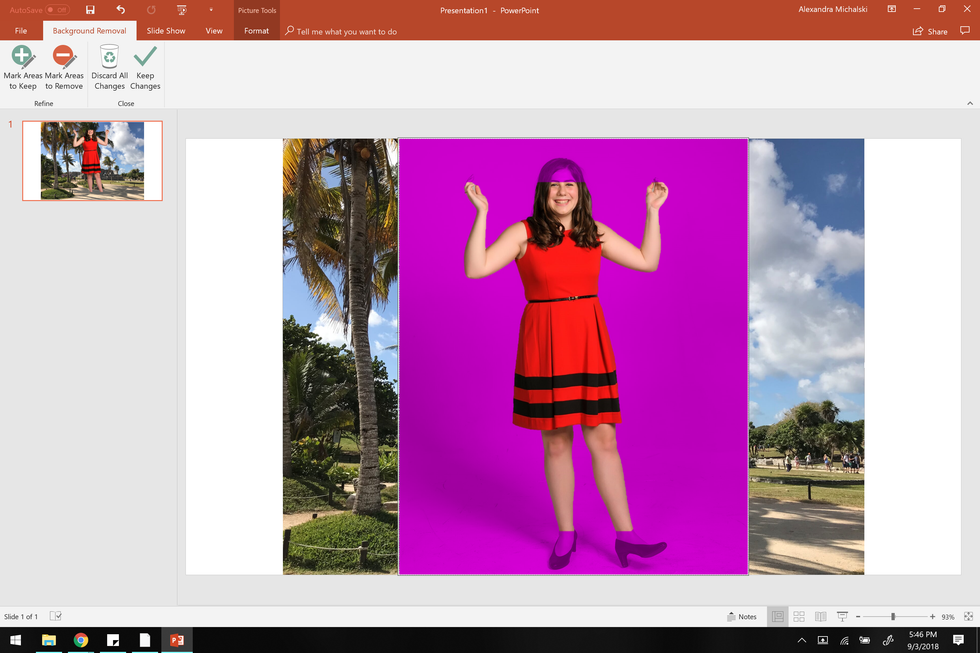
Task: Select the Mark Areas to Remove tool
Action: (64, 66)
